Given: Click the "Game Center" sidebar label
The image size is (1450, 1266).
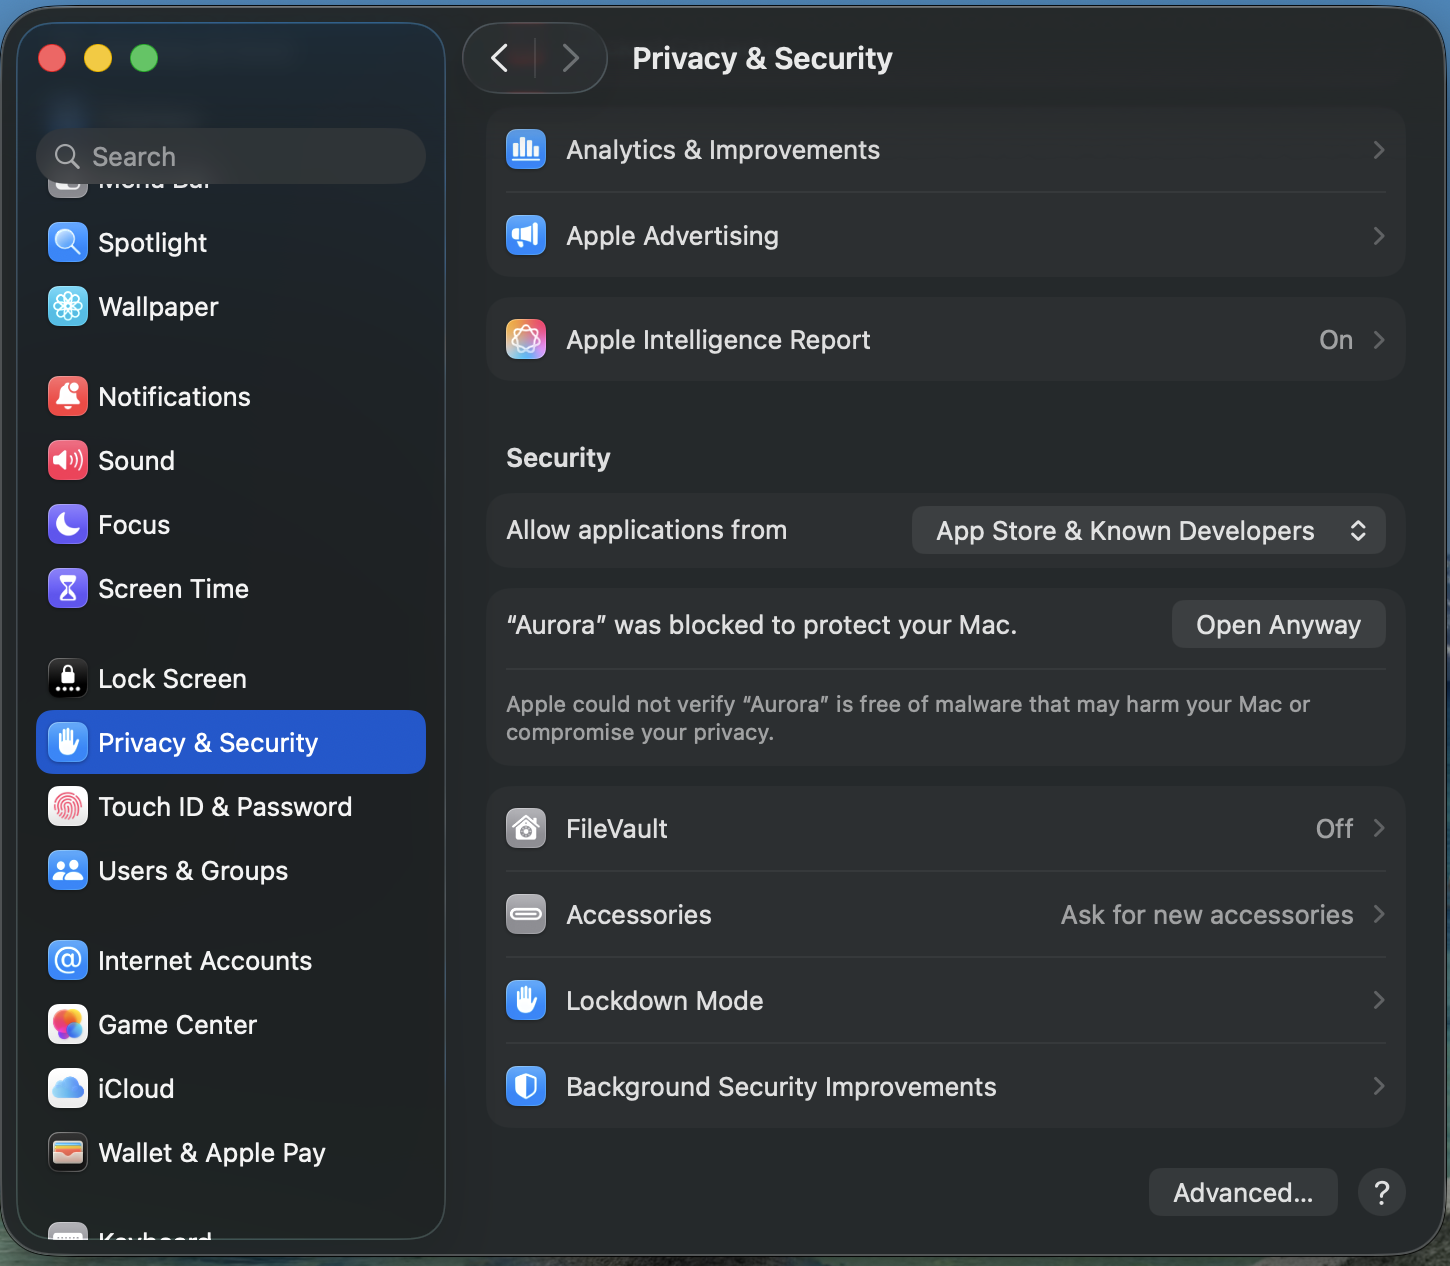Looking at the screenshot, I should pyautogui.click(x=177, y=1025).
